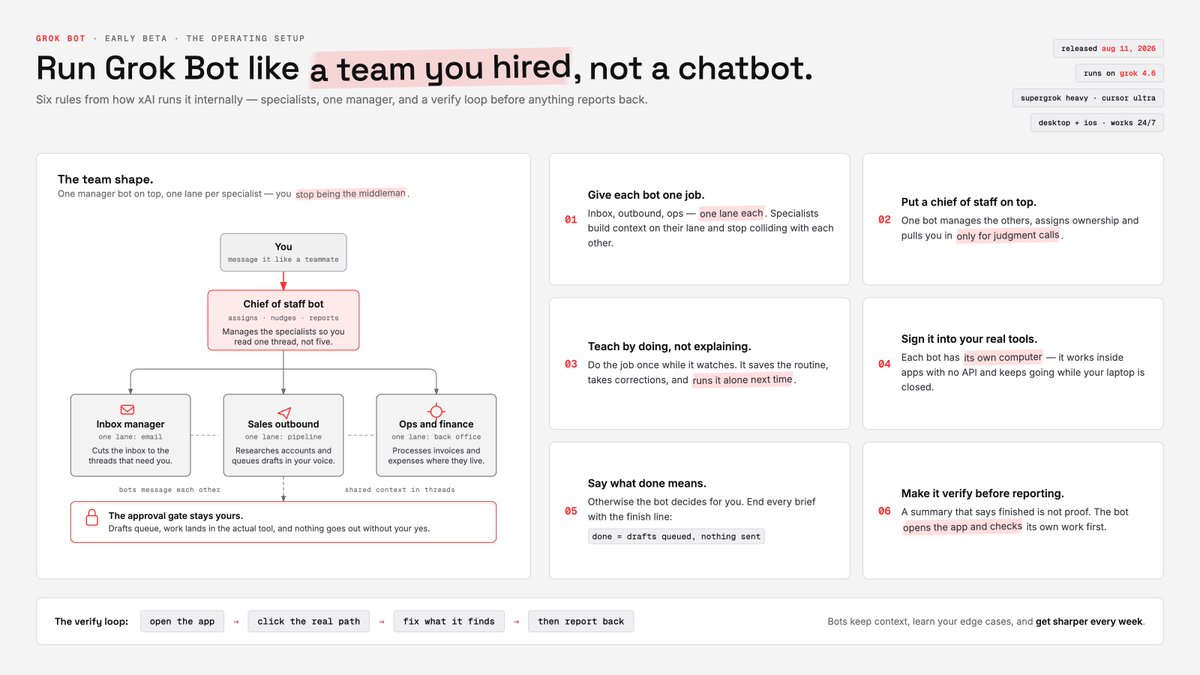This screenshot has height=675, width=1200.
Task: Click the bold 'get sharper every week' text
Action: point(1089,621)
